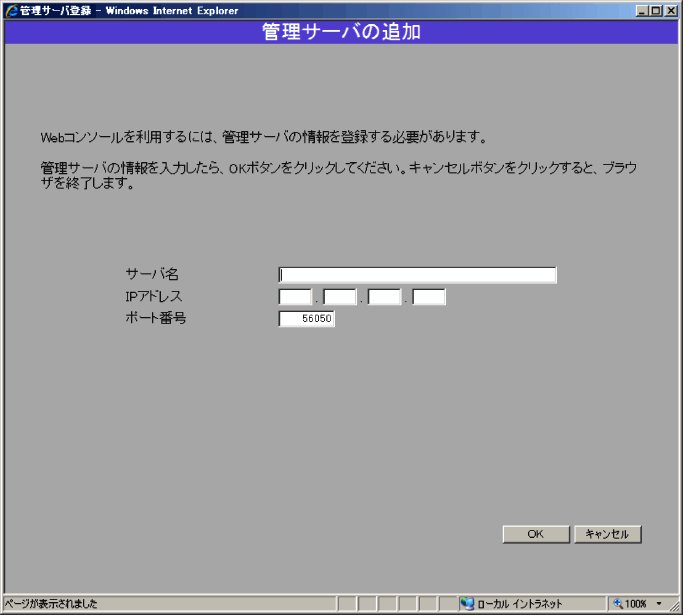Click the Internet Explorer icon in title bar
Viewport: 683px width, 615px height.
pyautogui.click(x=11, y=11)
